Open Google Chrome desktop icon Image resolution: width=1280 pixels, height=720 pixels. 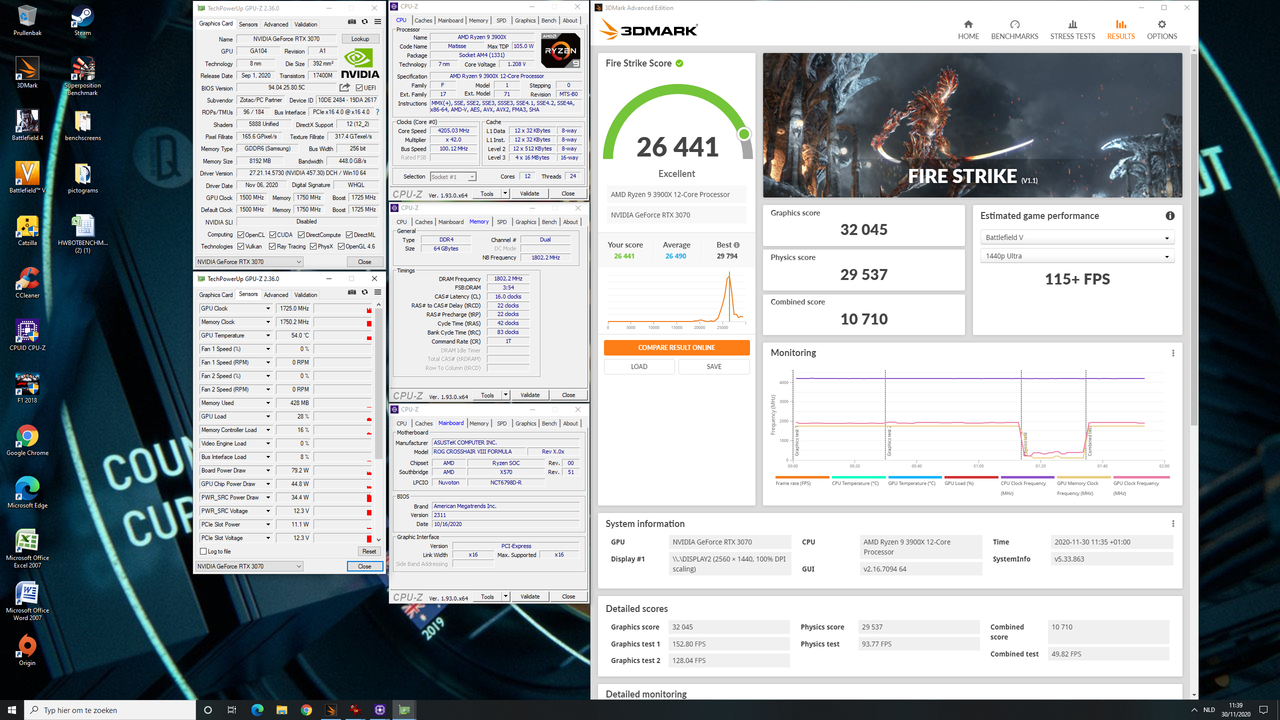[x=27, y=440]
